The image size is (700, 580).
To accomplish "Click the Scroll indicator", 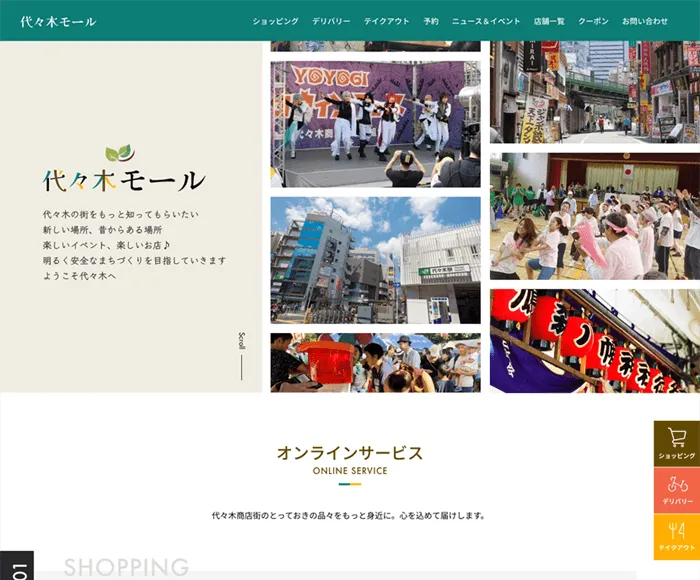I will pos(242,356).
